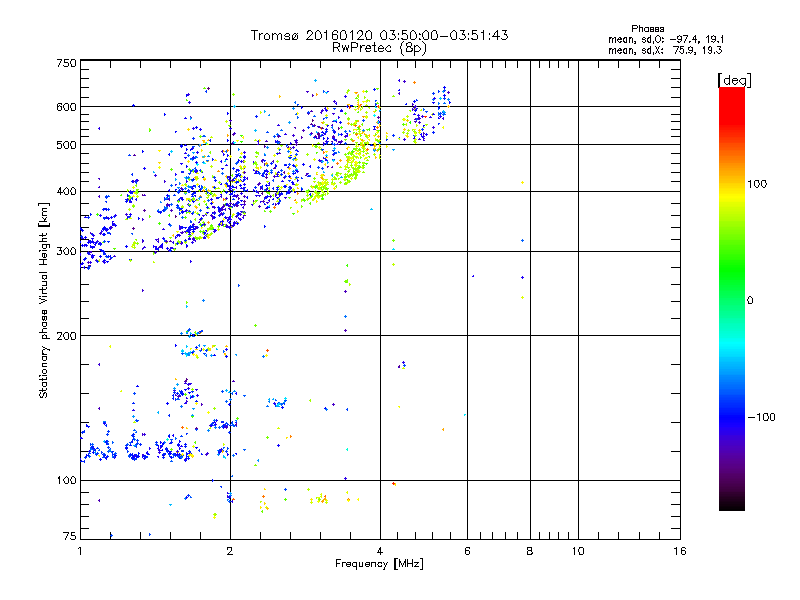Click the "[deg]" colorbar unit label

point(734,80)
